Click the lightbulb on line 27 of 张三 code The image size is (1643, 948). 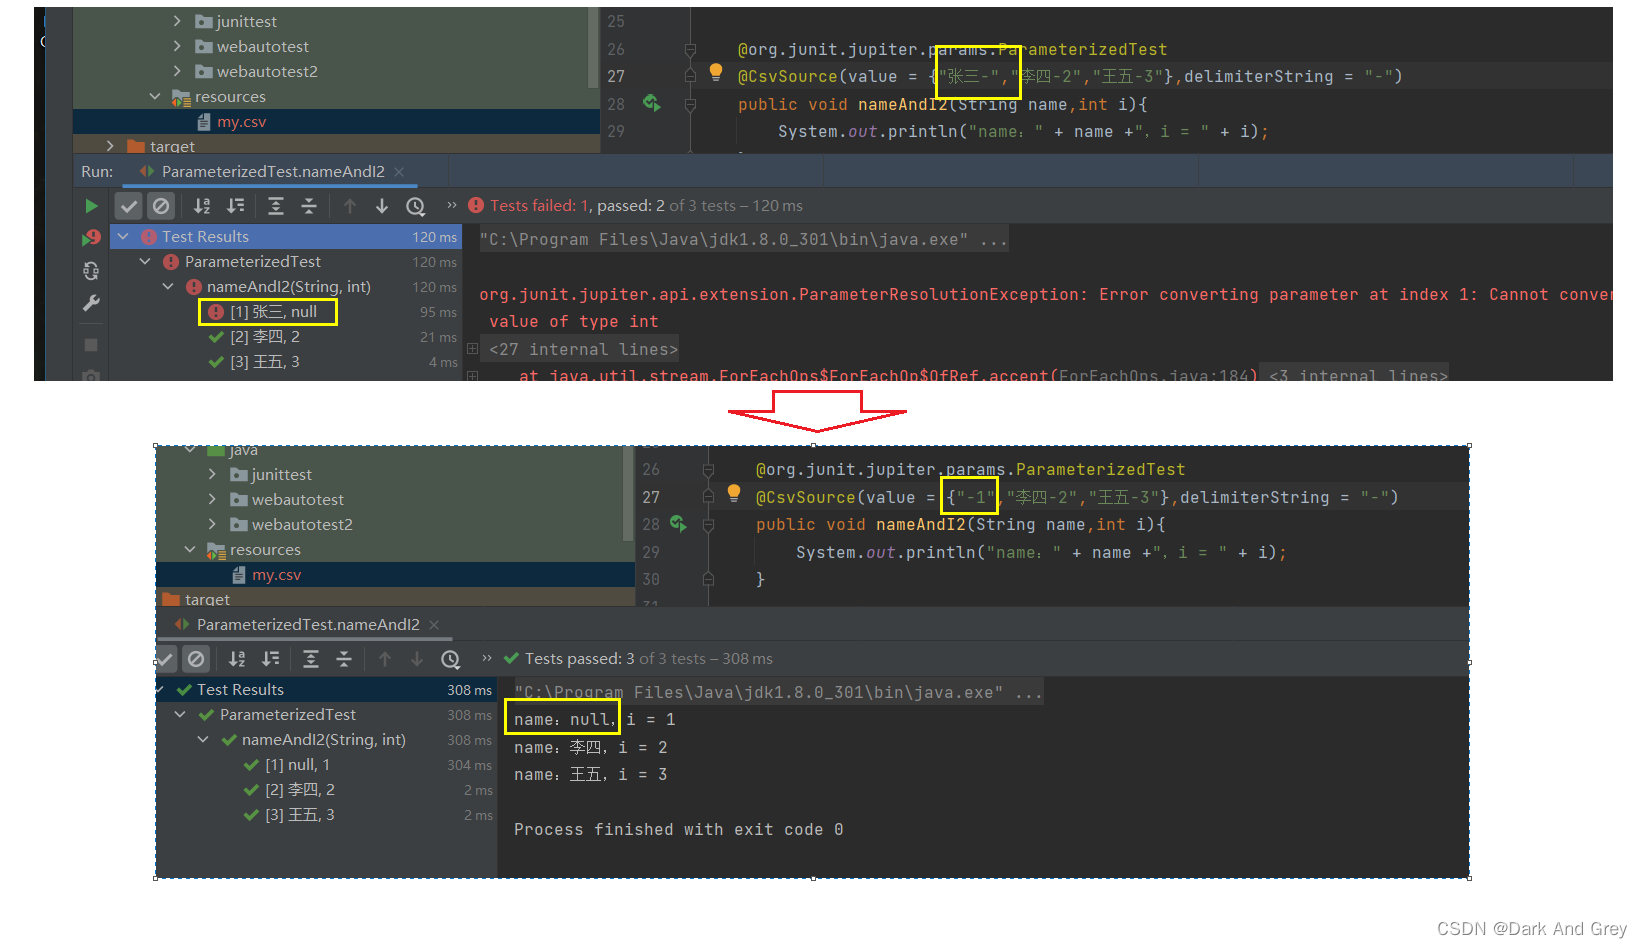tap(716, 72)
